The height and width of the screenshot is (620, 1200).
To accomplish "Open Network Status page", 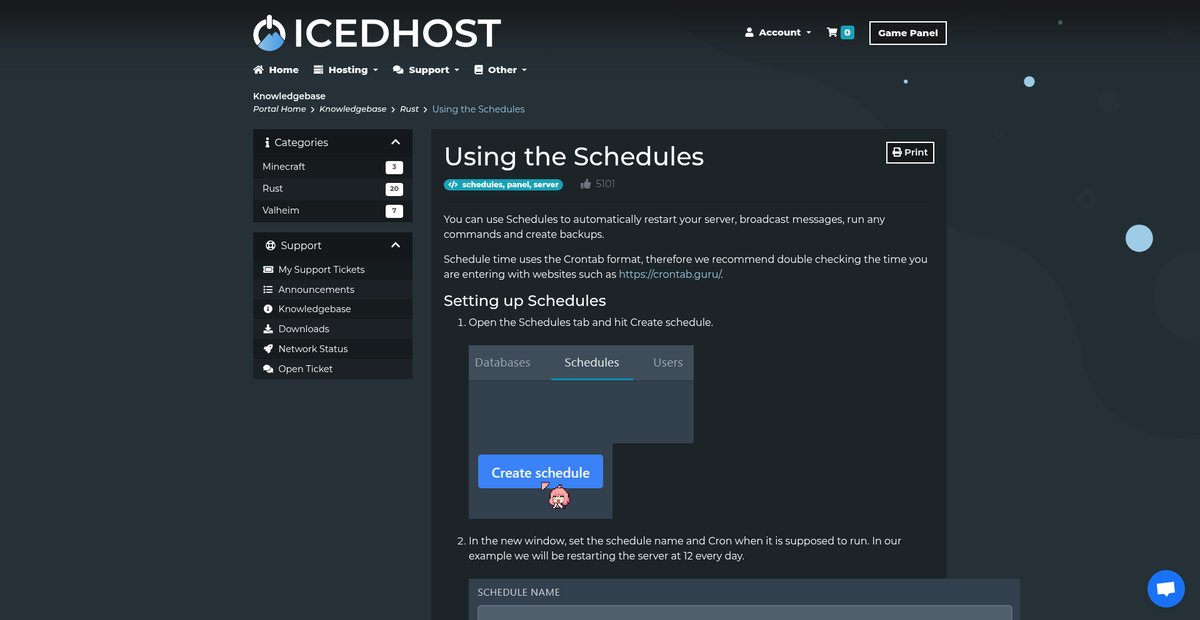I will pos(332,349).
